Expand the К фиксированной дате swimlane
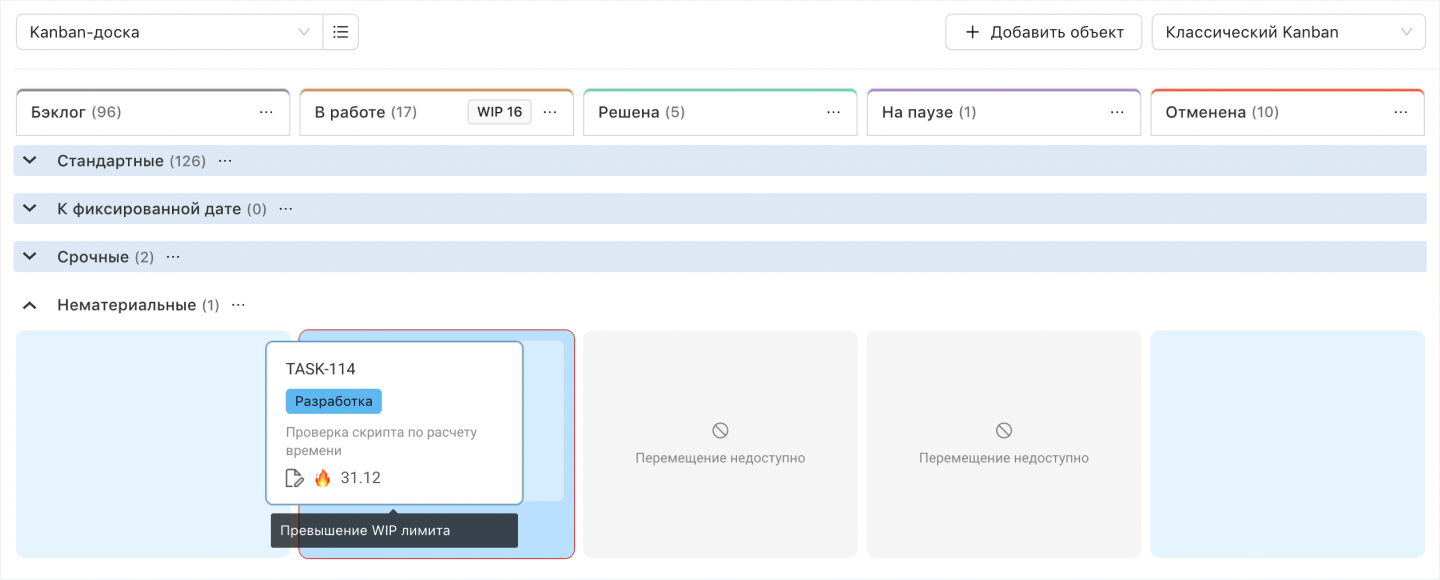Image resolution: width=1440 pixels, height=580 pixels. pos(30,209)
